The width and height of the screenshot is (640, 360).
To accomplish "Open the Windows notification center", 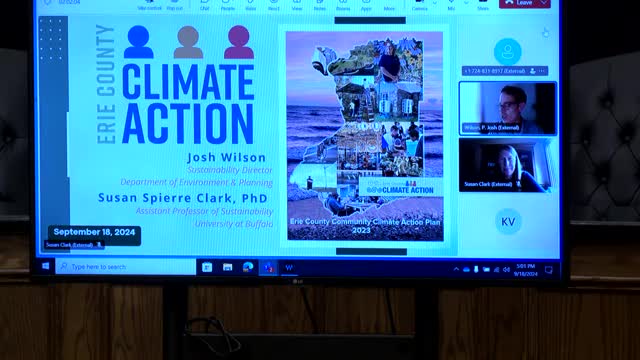I will pyautogui.click(x=549, y=270).
